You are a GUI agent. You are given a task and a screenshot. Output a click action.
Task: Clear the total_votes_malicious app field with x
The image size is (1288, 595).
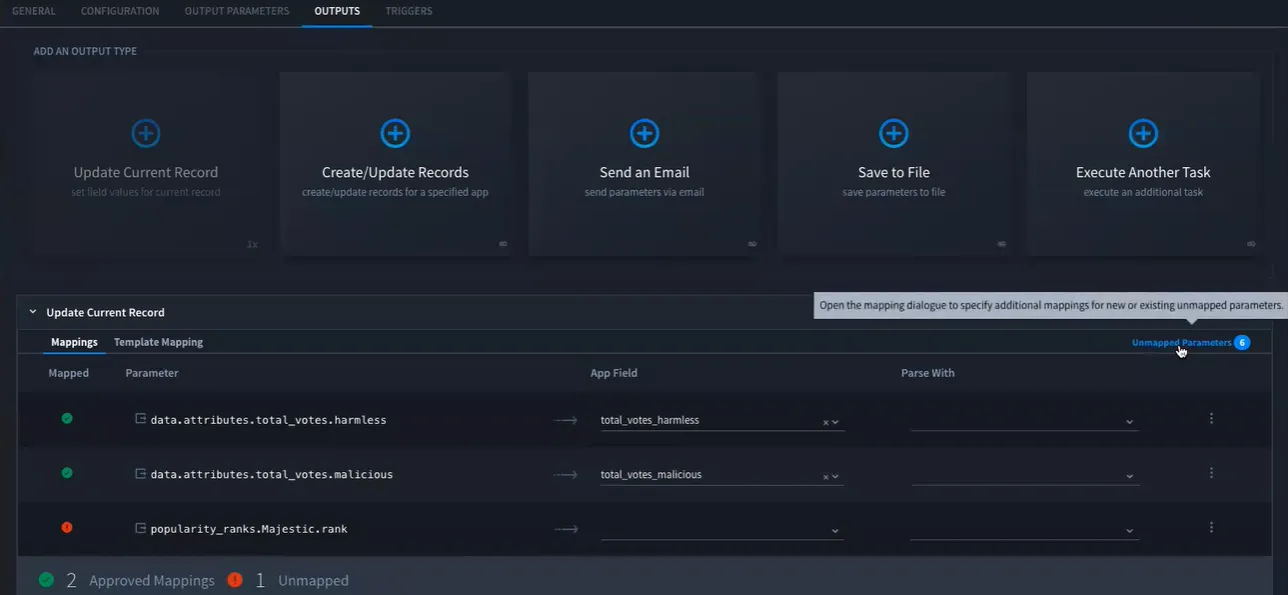(826, 477)
